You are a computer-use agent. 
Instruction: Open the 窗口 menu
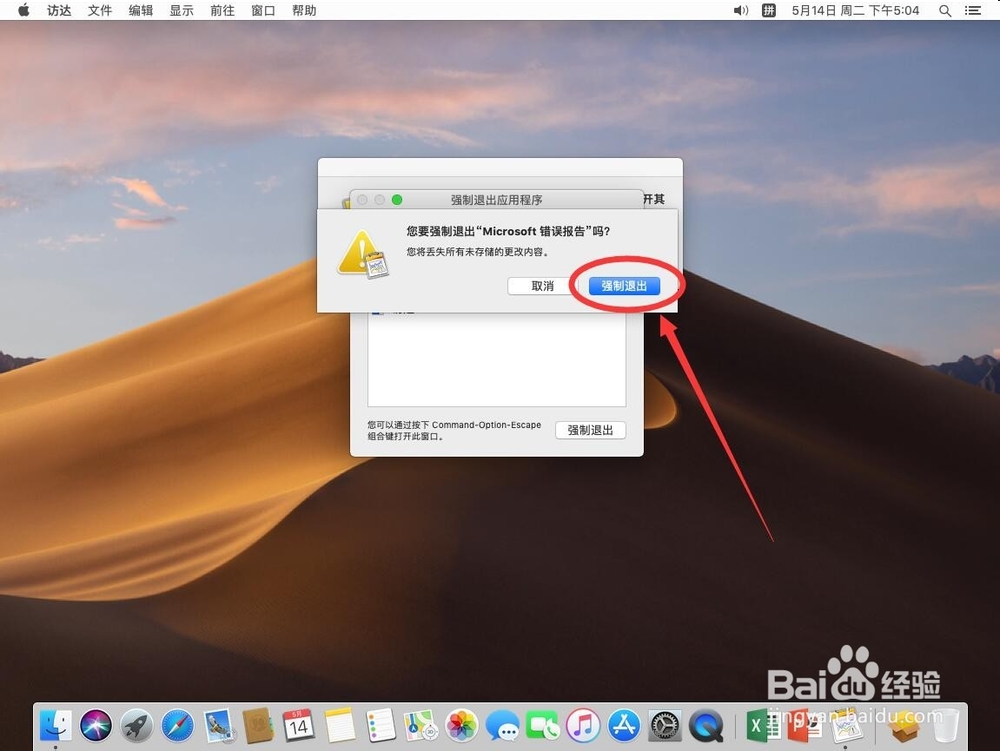pyautogui.click(x=263, y=10)
